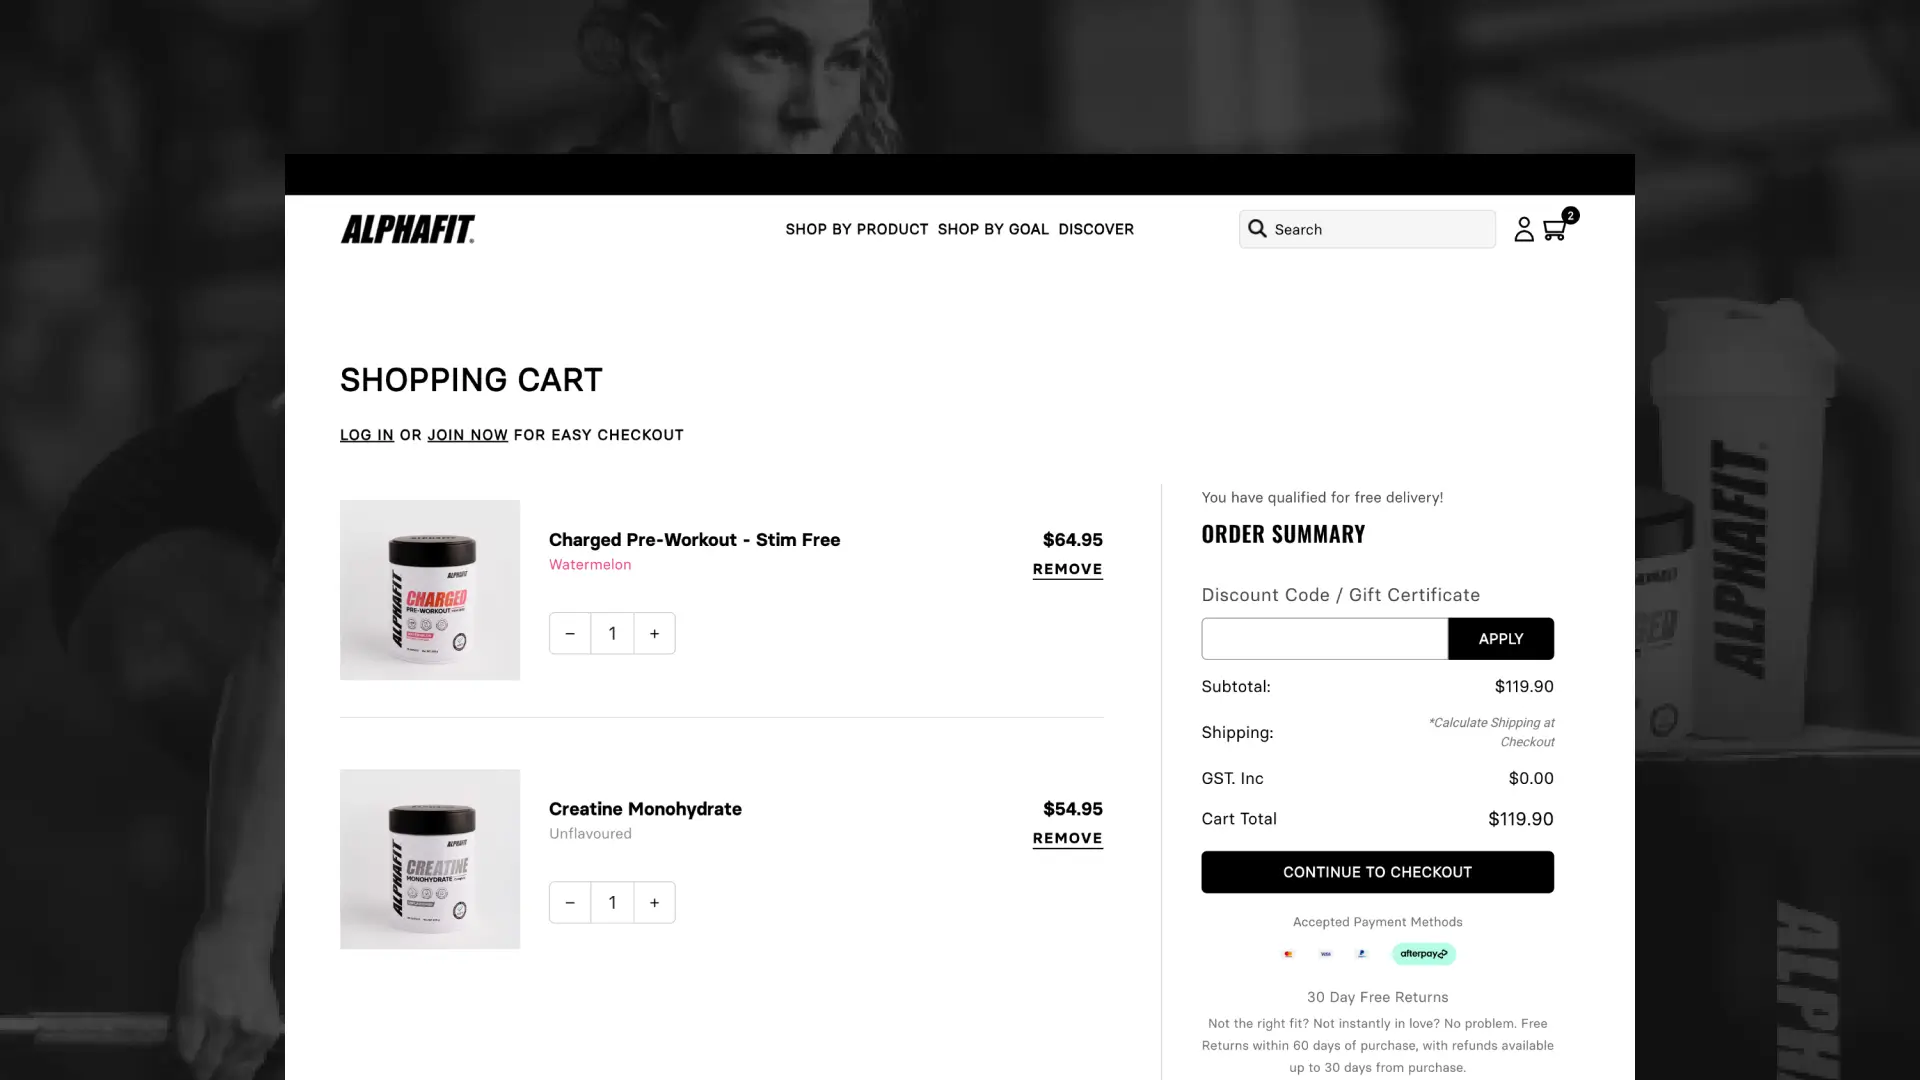The width and height of the screenshot is (1920, 1080).
Task: Continue to checkout
Action: pos(1377,872)
